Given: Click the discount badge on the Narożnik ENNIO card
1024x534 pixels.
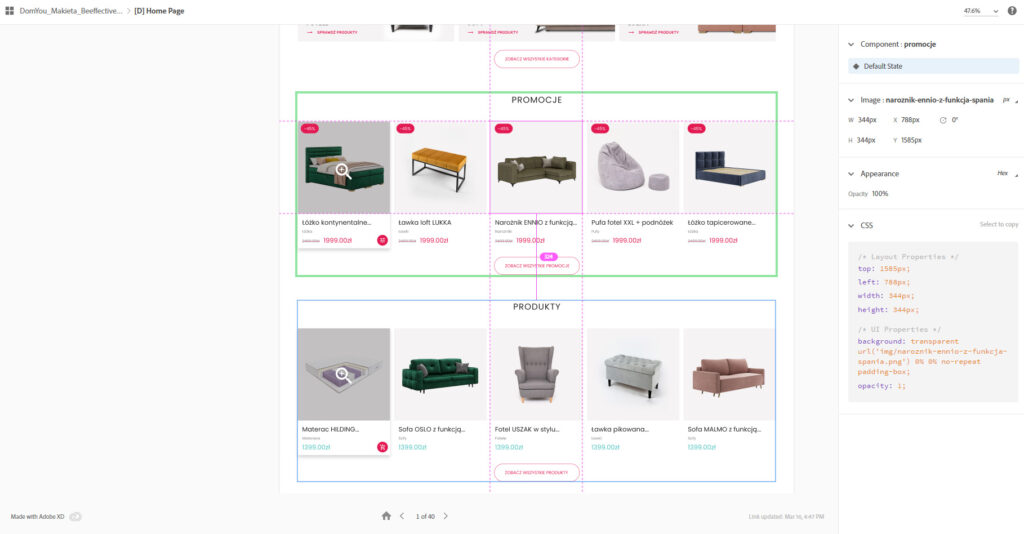Looking at the screenshot, I should click(x=503, y=129).
